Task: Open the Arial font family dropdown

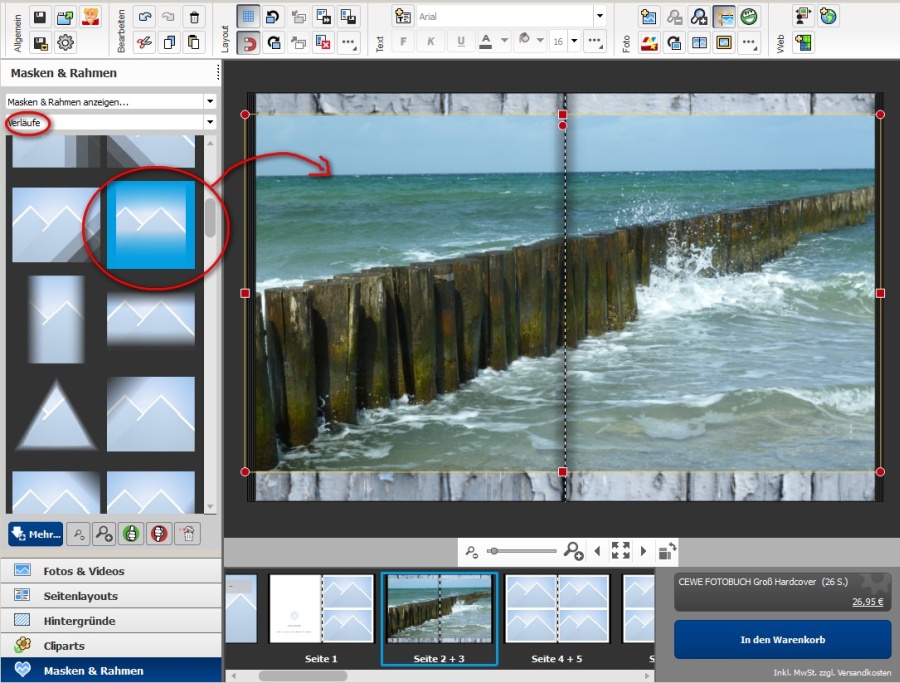Action: (599, 16)
